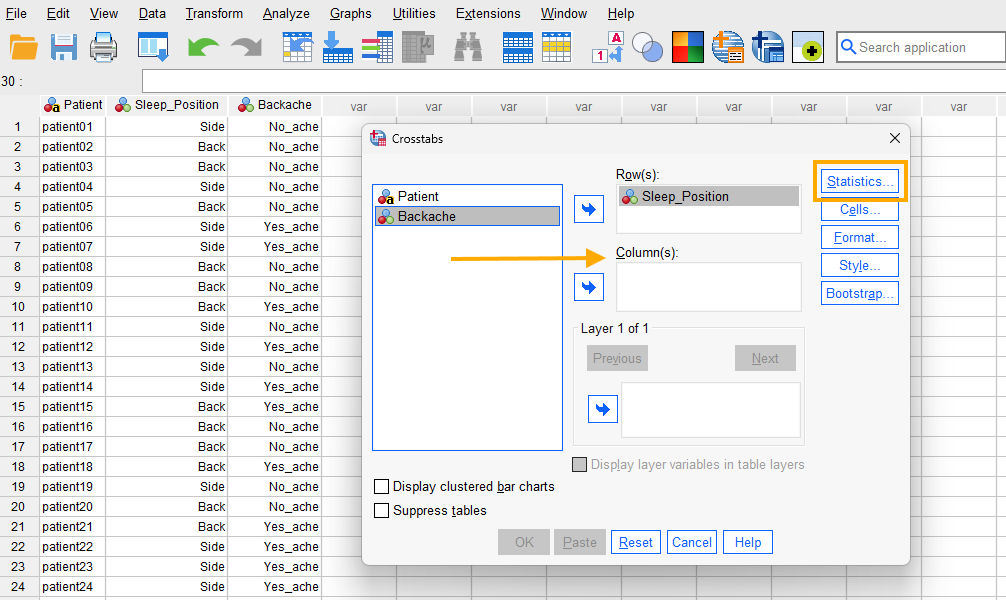Open the Analyze menu
Image resolution: width=1006 pixels, height=600 pixels.
pos(286,13)
